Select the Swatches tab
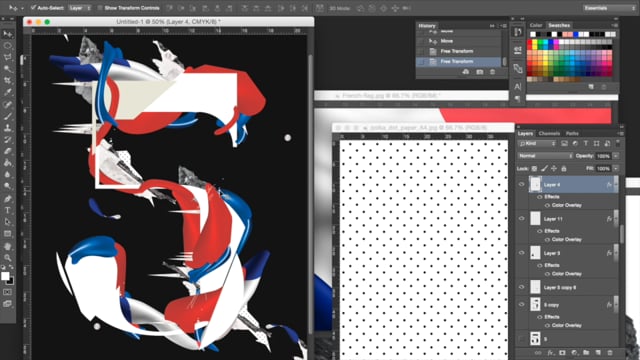This screenshot has width=640, height=360. (559, 25)
